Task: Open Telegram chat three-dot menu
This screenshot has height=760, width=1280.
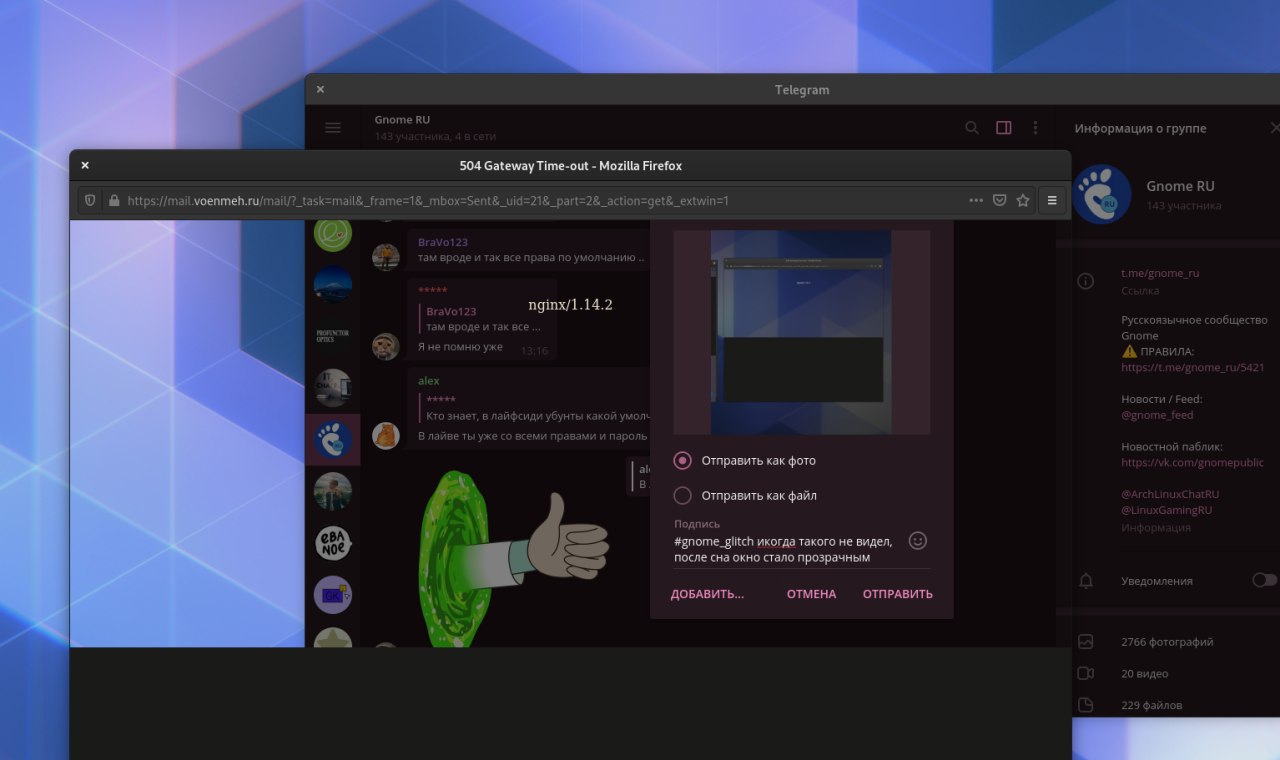Action: pos(1036,128)
